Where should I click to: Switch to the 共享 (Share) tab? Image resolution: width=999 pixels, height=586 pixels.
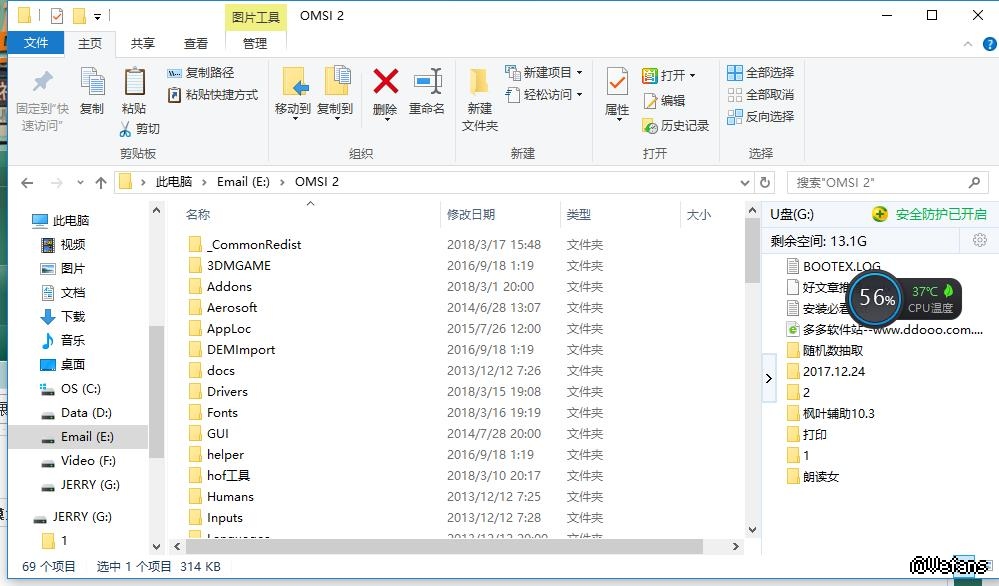[143, 43]
